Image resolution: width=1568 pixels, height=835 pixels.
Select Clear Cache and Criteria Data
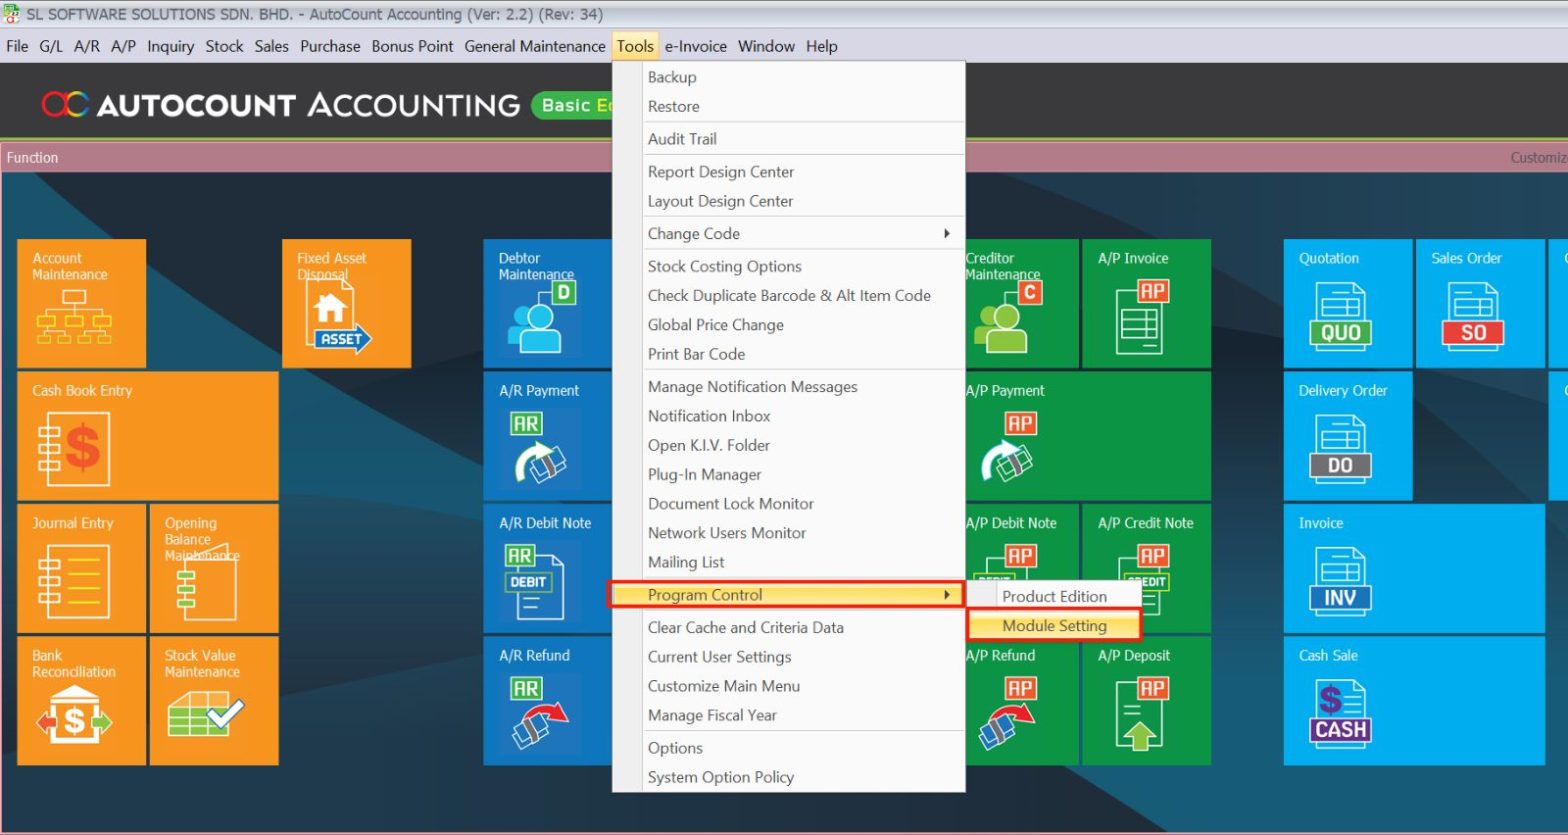click(788, 627)
